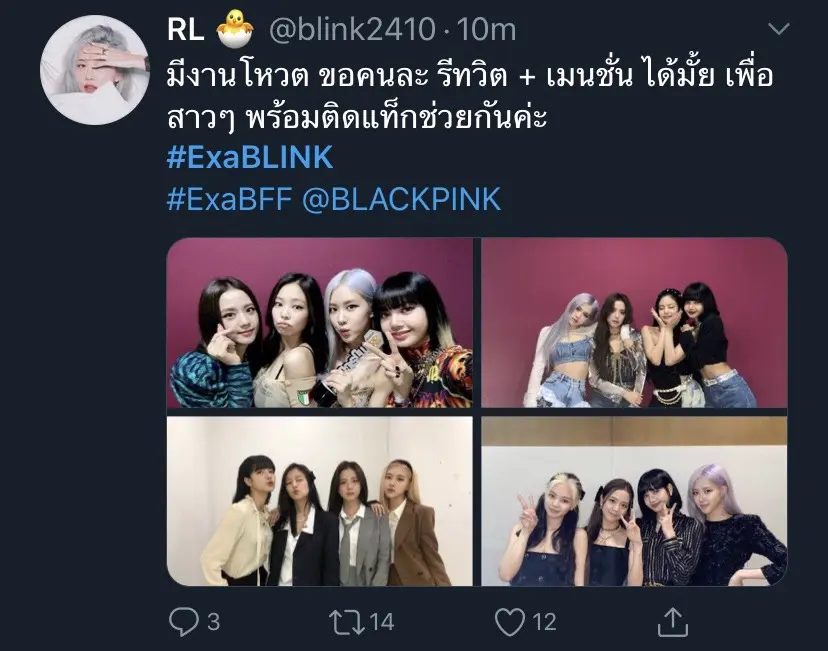Click the reply count number 3
The image size is (828, 651).
click(213, 622)
